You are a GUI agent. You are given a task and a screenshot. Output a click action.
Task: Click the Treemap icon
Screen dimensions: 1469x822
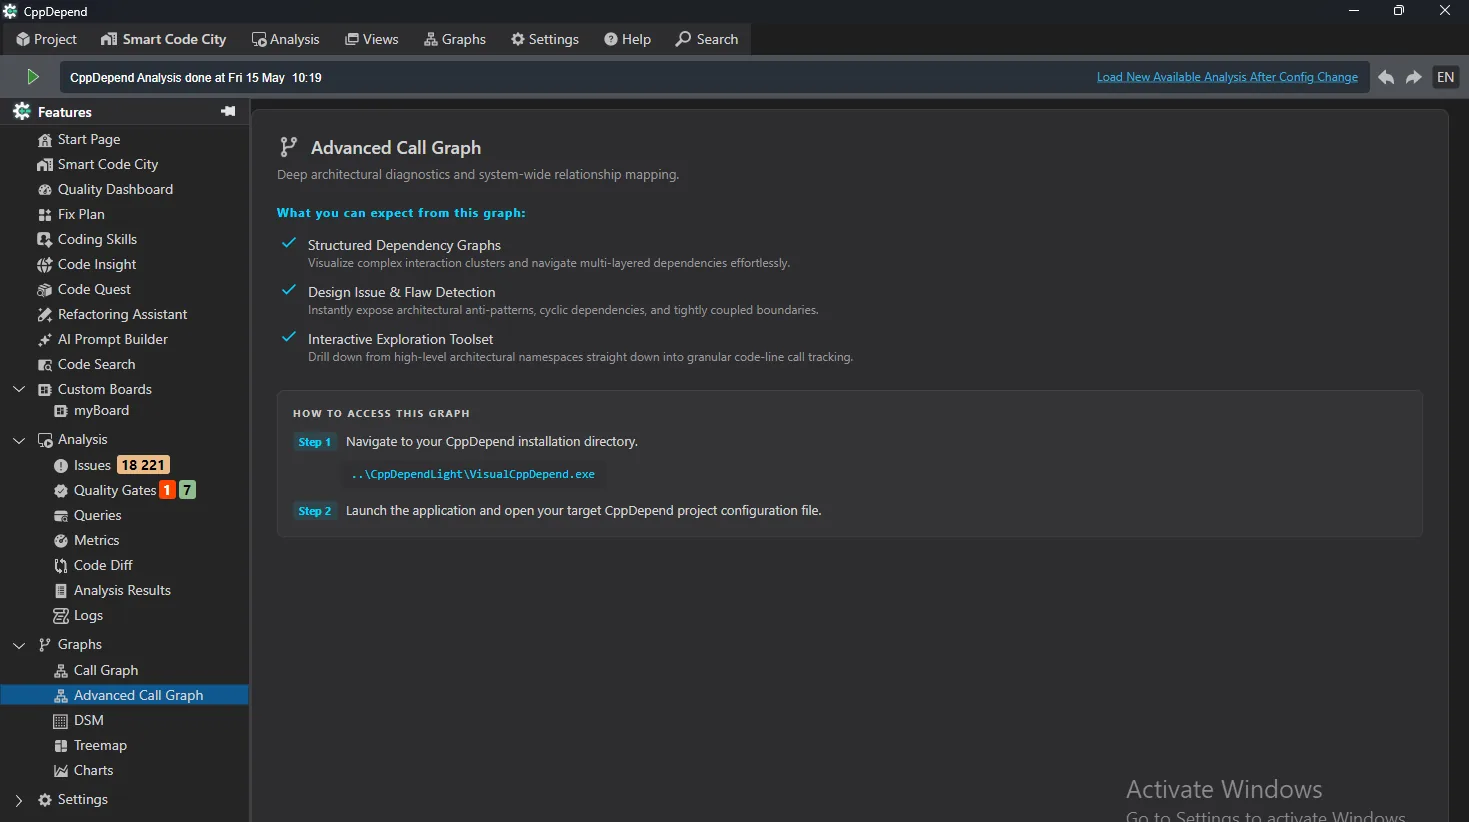click(61, 746)
